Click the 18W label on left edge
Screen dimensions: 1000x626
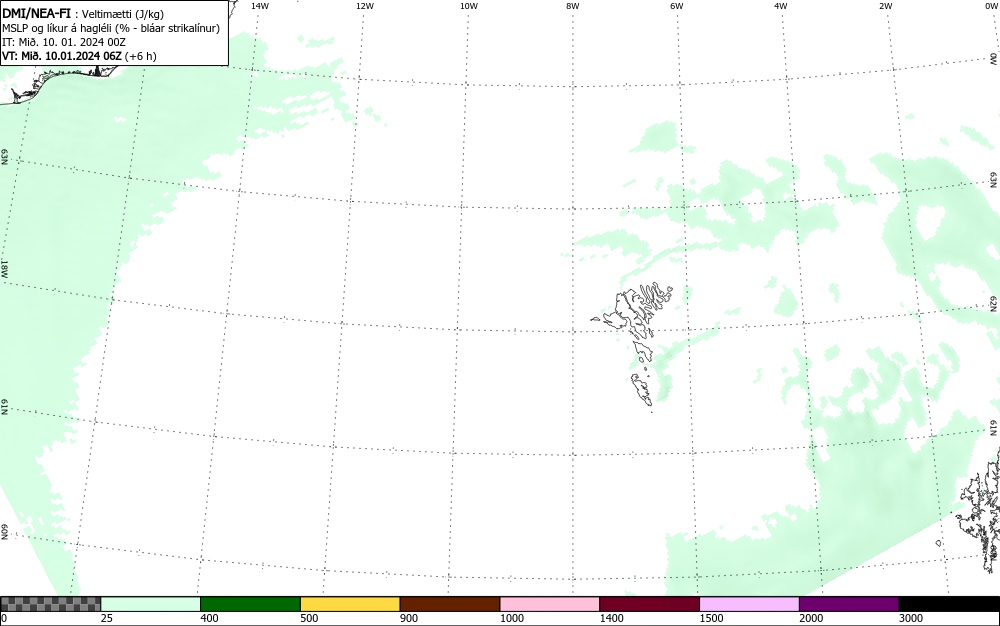click(4, 268)
